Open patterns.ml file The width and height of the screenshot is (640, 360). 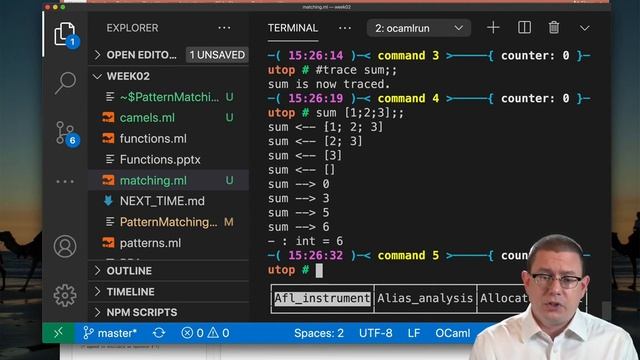(169, 243)
